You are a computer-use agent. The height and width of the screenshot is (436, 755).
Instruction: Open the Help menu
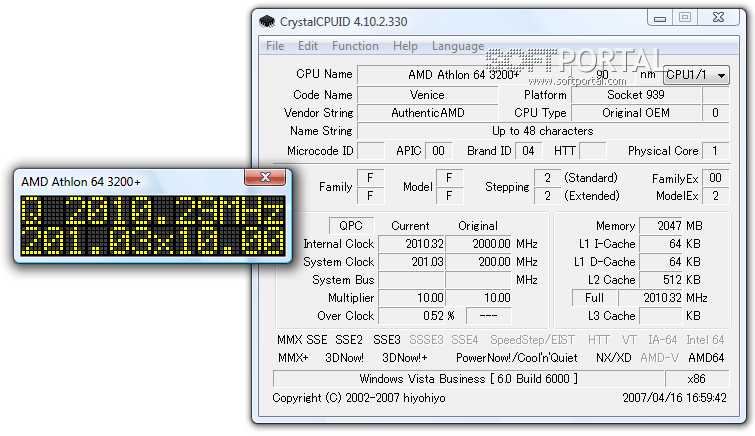tap(405, 46)
